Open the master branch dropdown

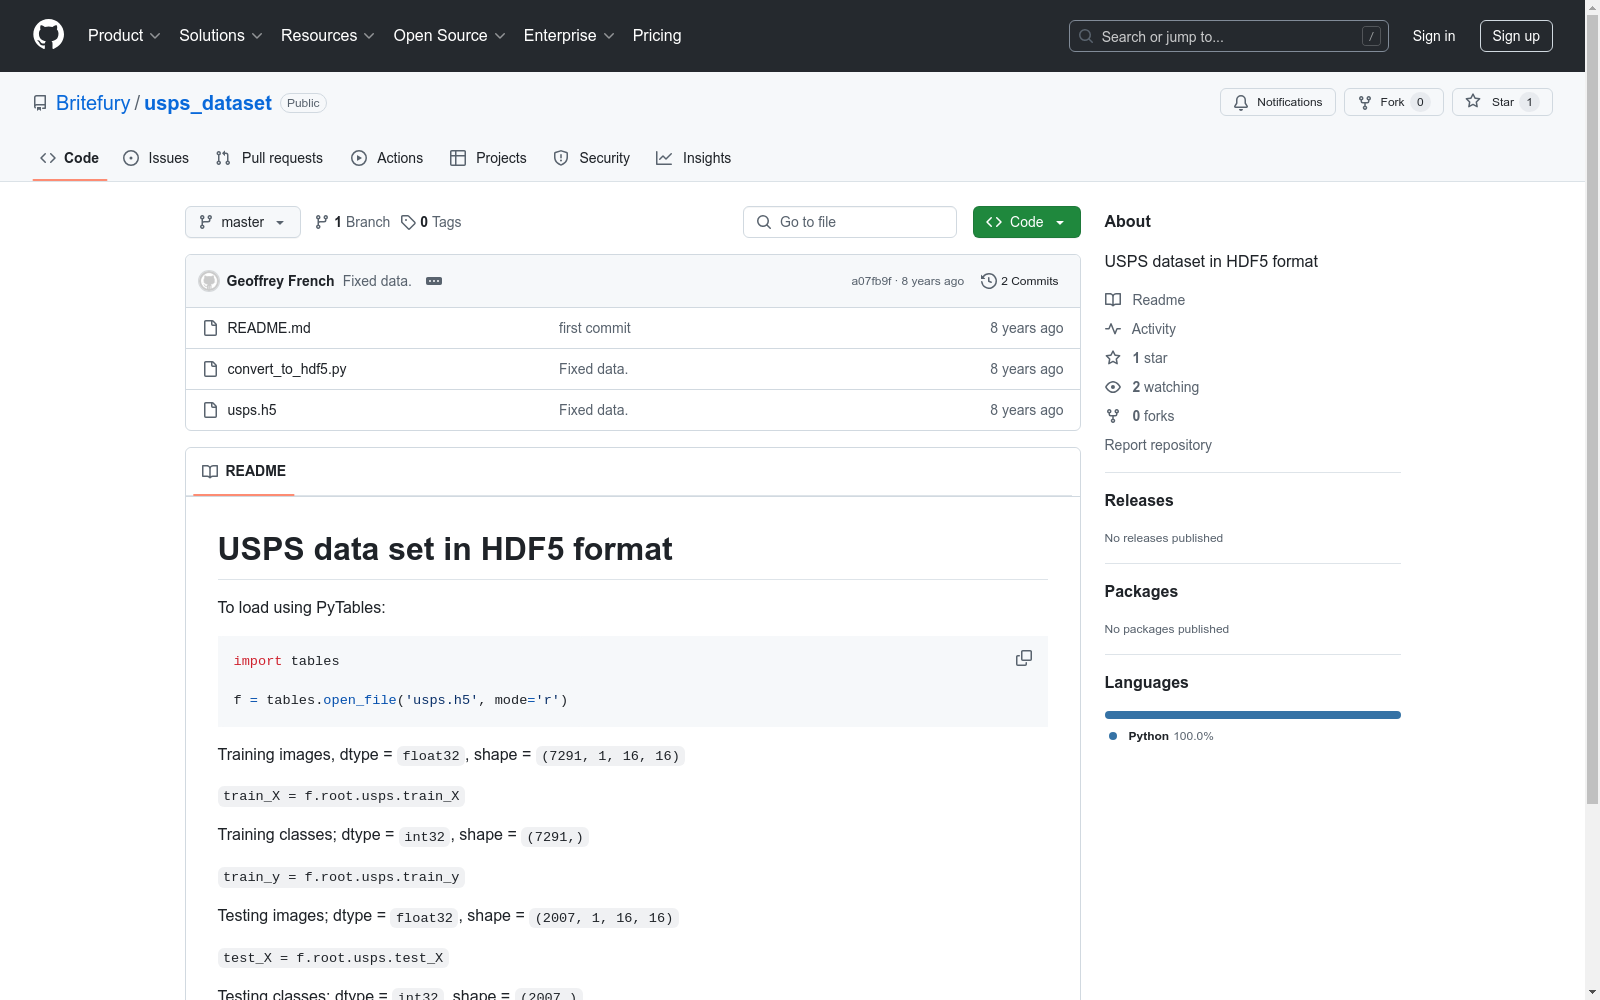tap(243, 222)
